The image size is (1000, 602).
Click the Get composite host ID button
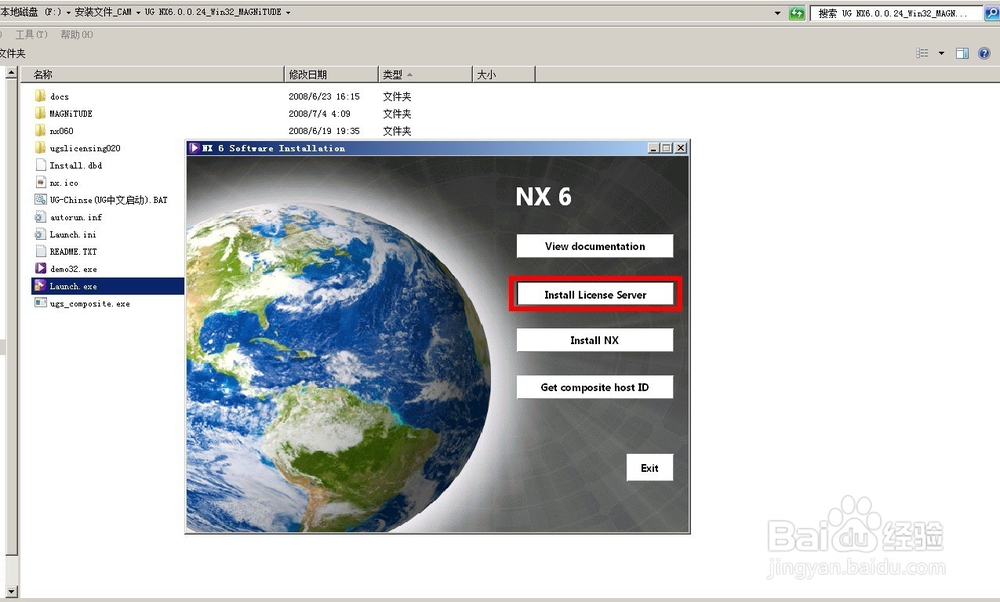click(594, 387)
